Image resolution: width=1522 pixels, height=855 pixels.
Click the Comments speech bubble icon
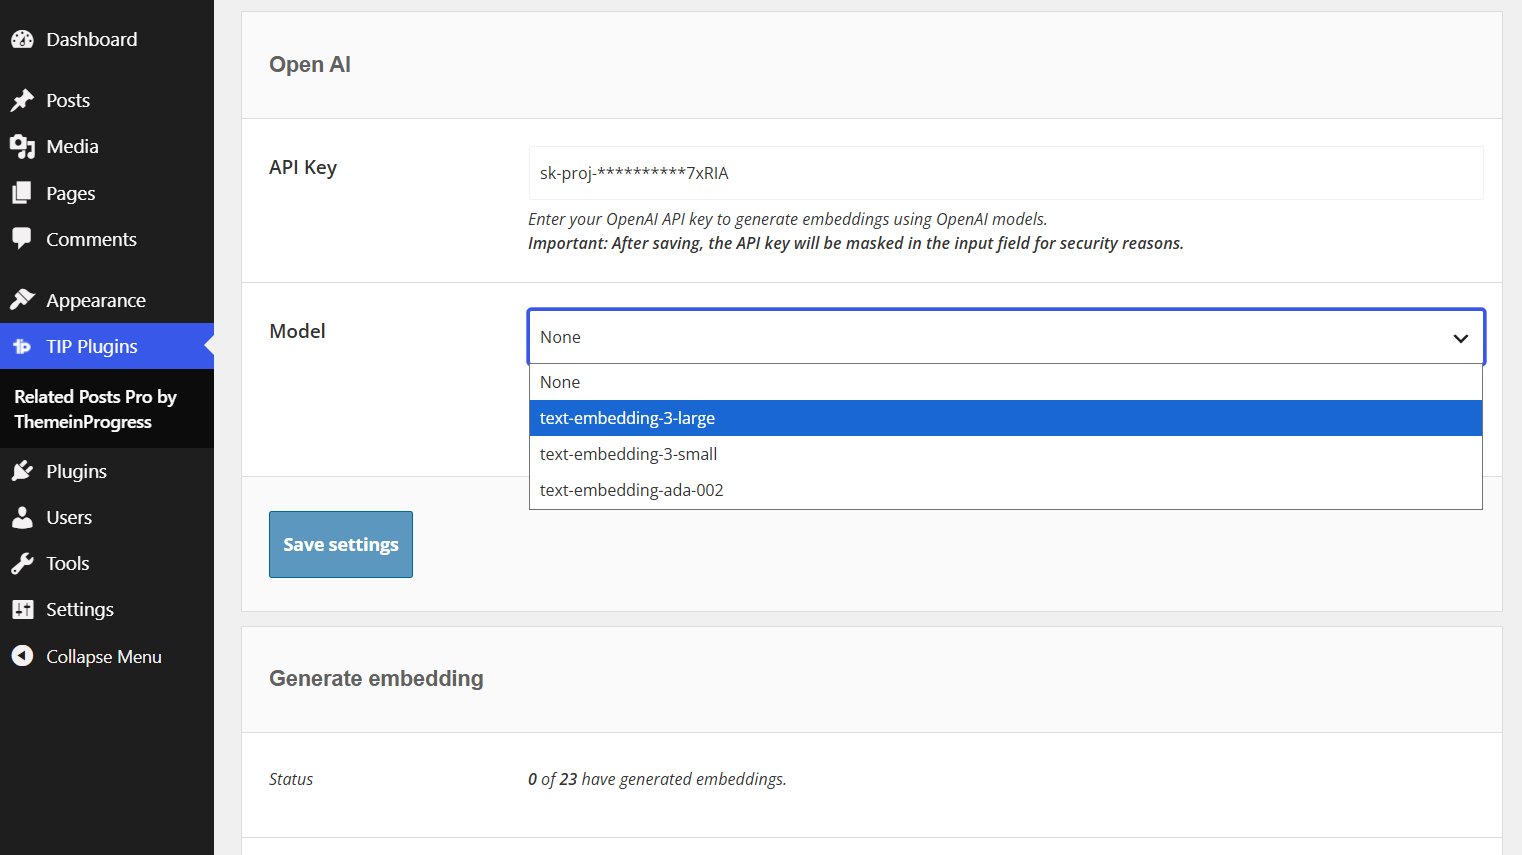pyautogui.click(x=22, y=239)
